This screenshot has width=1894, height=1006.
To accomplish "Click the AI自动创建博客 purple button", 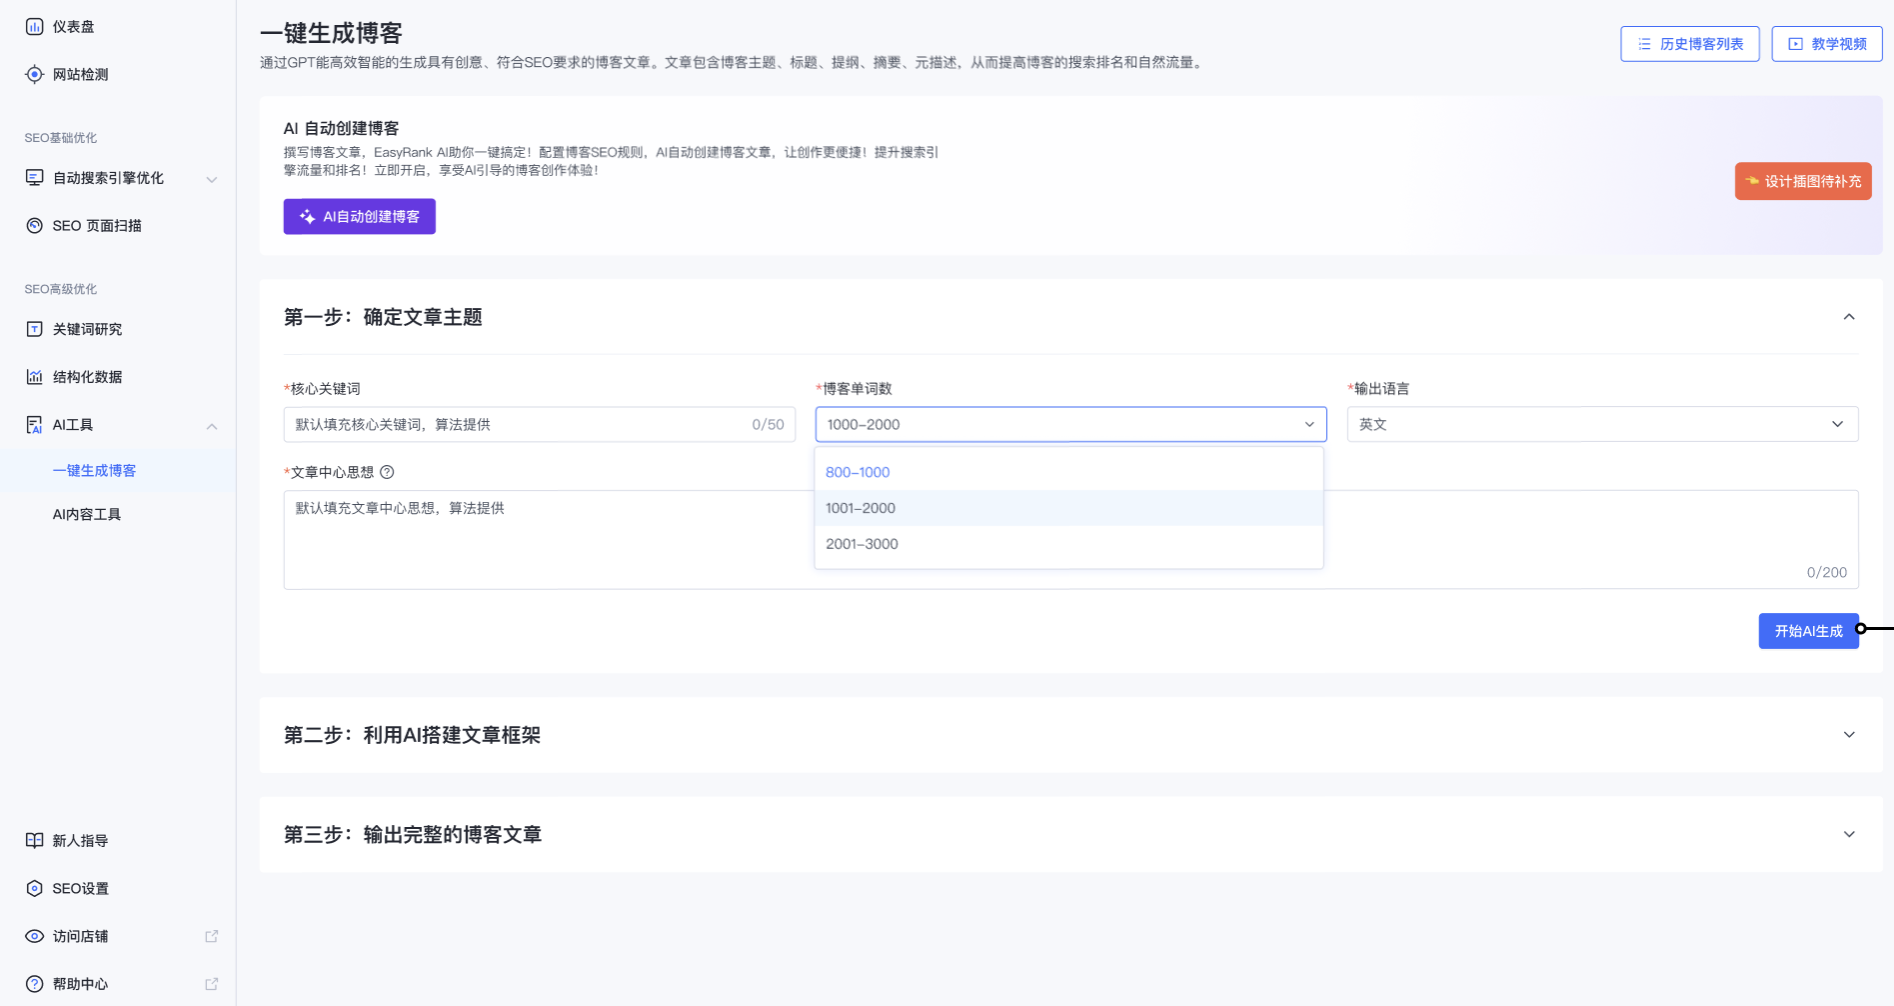I will (x=359, y=217).
